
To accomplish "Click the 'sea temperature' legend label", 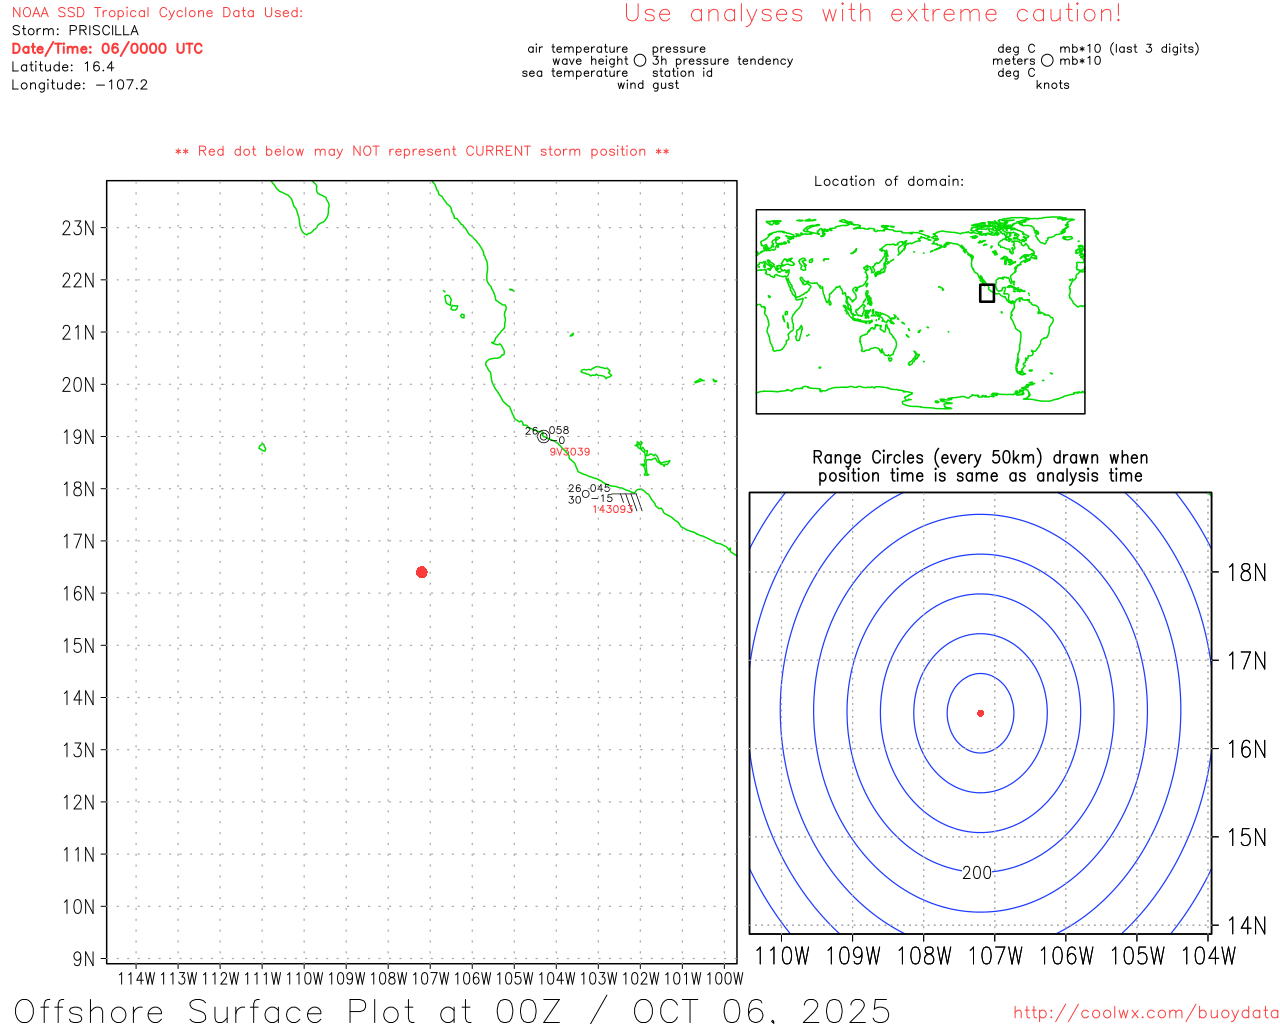I will pos(575,73).
